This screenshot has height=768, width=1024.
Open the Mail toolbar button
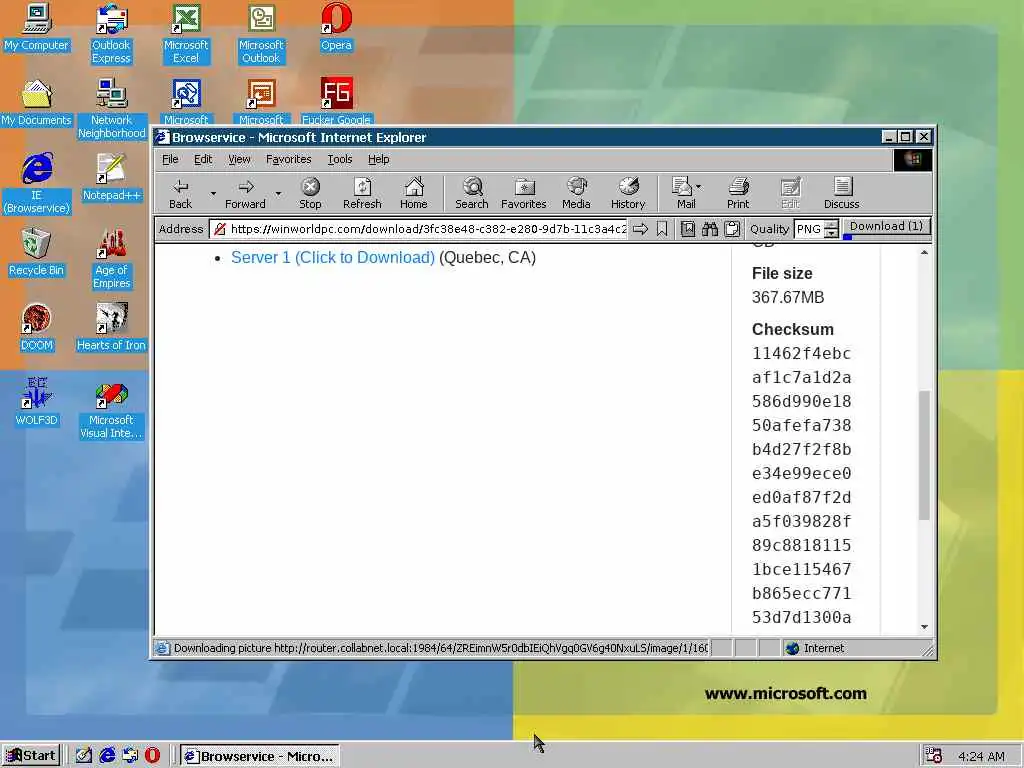[682, 194]
